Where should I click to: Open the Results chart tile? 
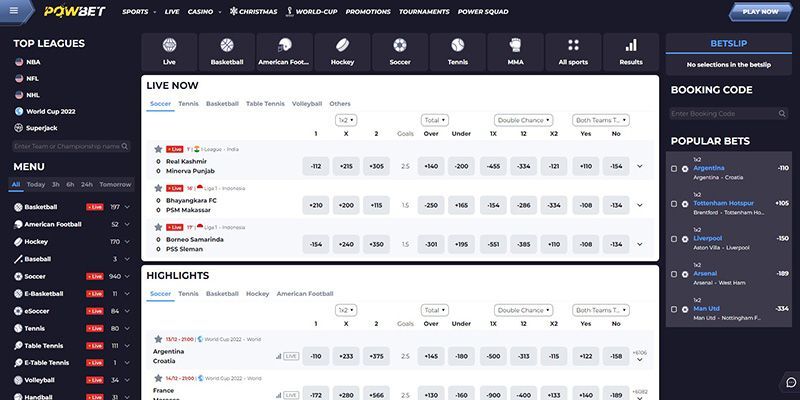631,51
